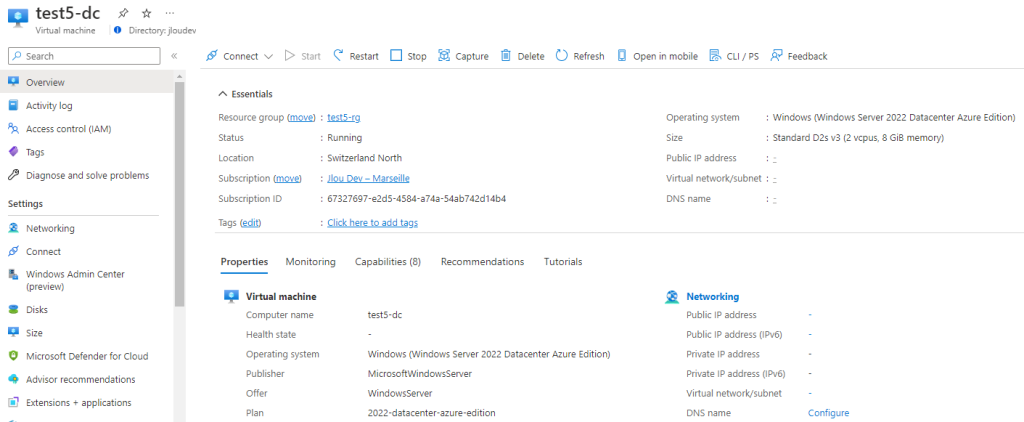Image resolution: width=1024 pixels, height=422 pixels.
Task: Focus the sidebar Search field
Action: 84,56
